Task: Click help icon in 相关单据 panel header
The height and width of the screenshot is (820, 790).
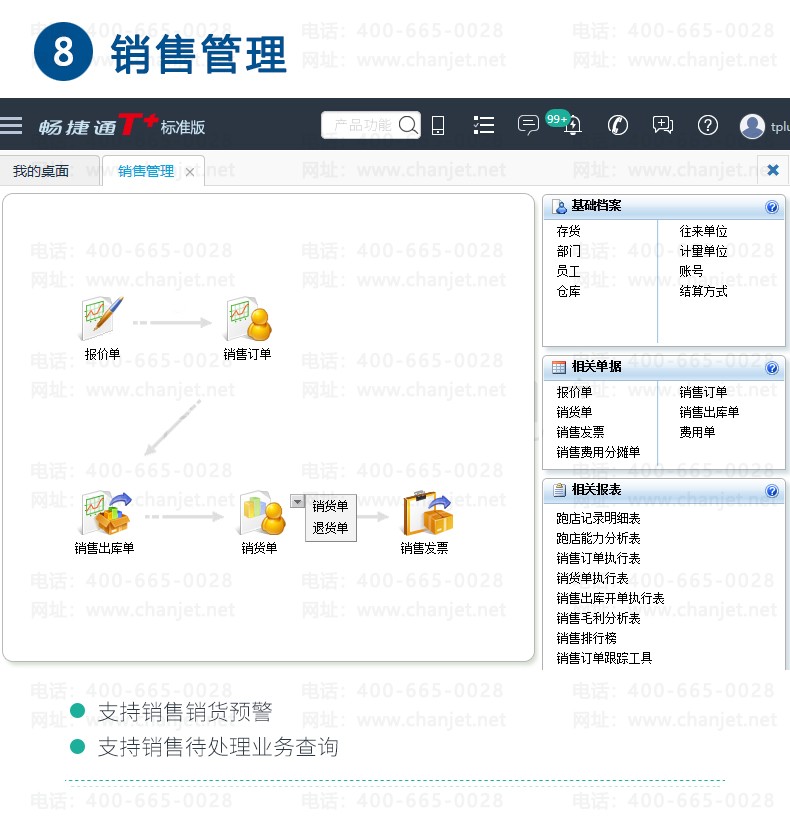Action: coord(772,368)
